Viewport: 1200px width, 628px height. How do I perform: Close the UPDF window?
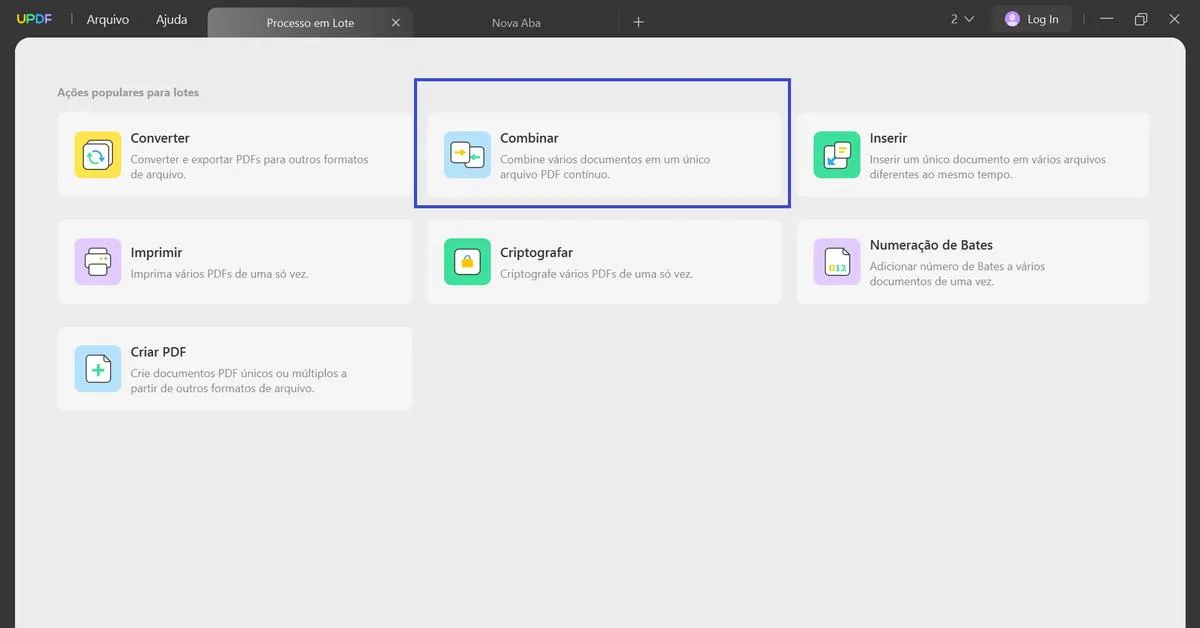tap(1174, 19)
